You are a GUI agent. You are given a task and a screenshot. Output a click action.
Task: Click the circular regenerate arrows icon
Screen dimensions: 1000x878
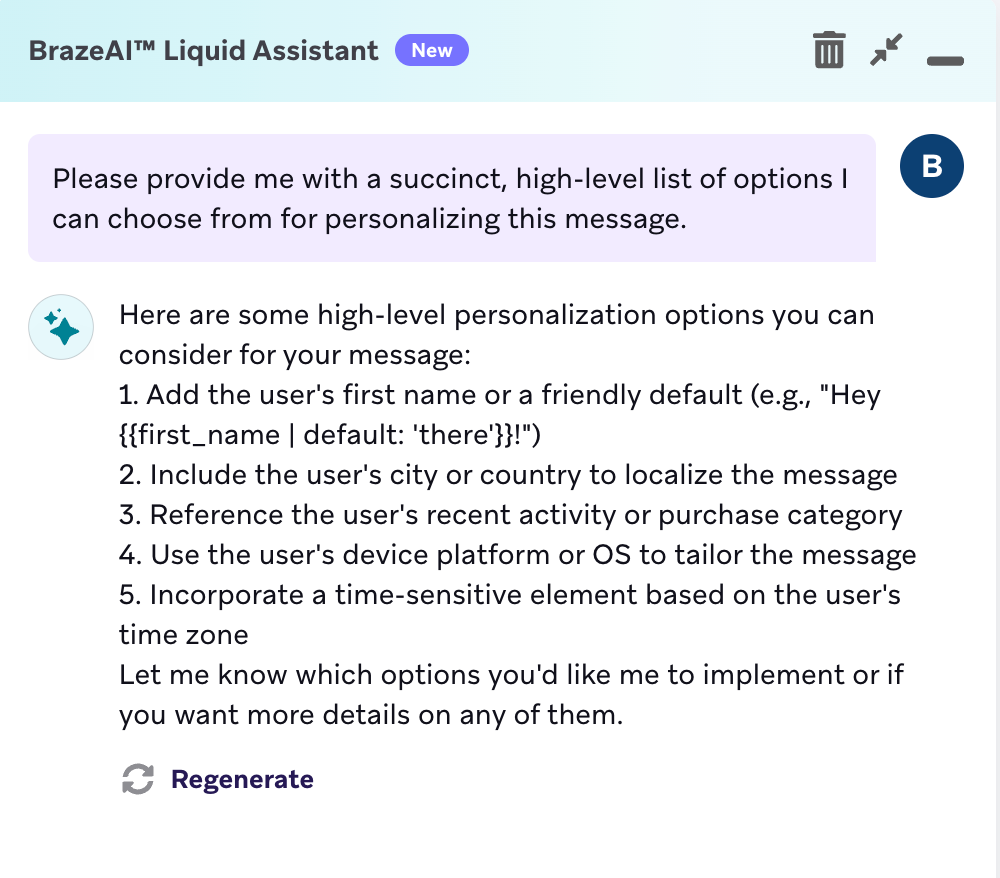pyautogui.click(x=138, y=779)
